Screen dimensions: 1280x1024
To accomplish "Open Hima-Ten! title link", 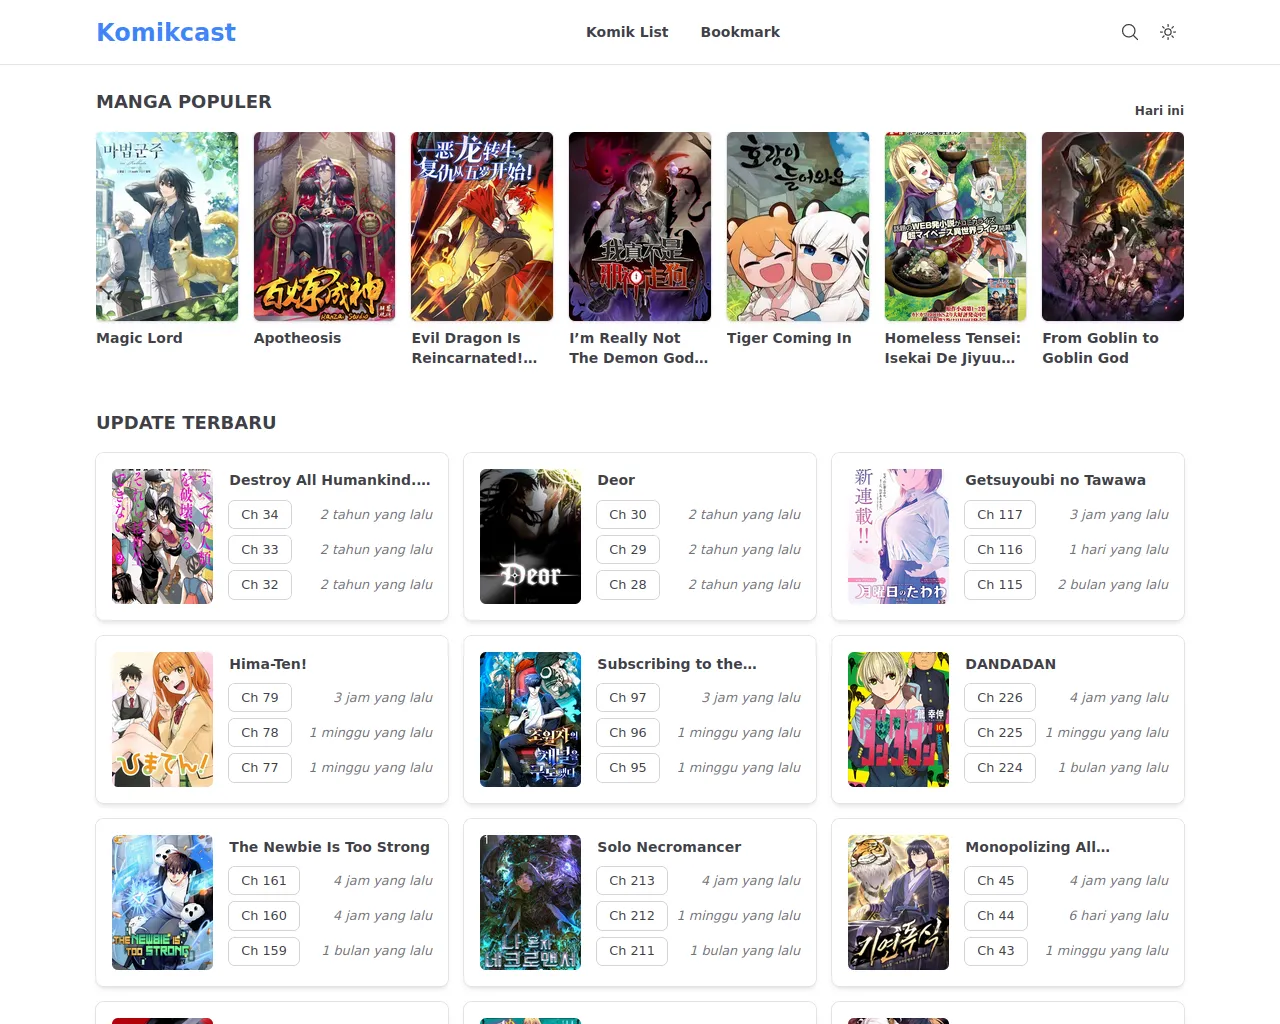I will (268, 664).
